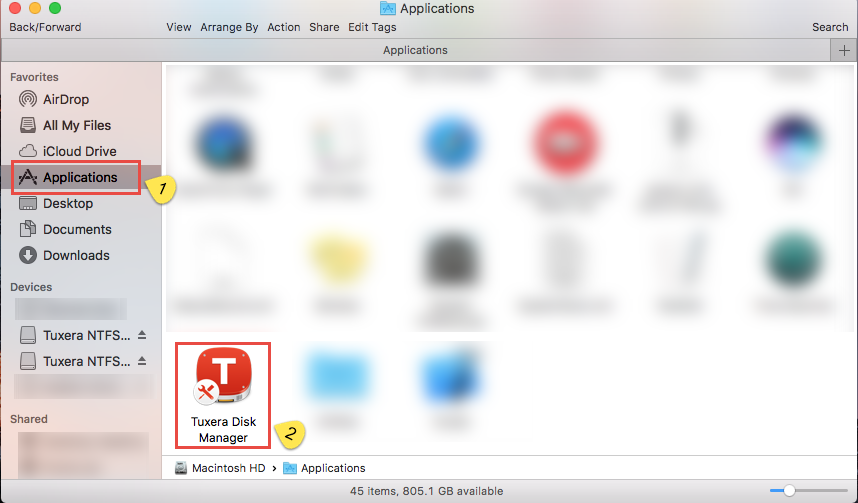Viewport: 858px width, 503px height.
Task: Open the Action toolbar menu
Action: click(284, 27)
